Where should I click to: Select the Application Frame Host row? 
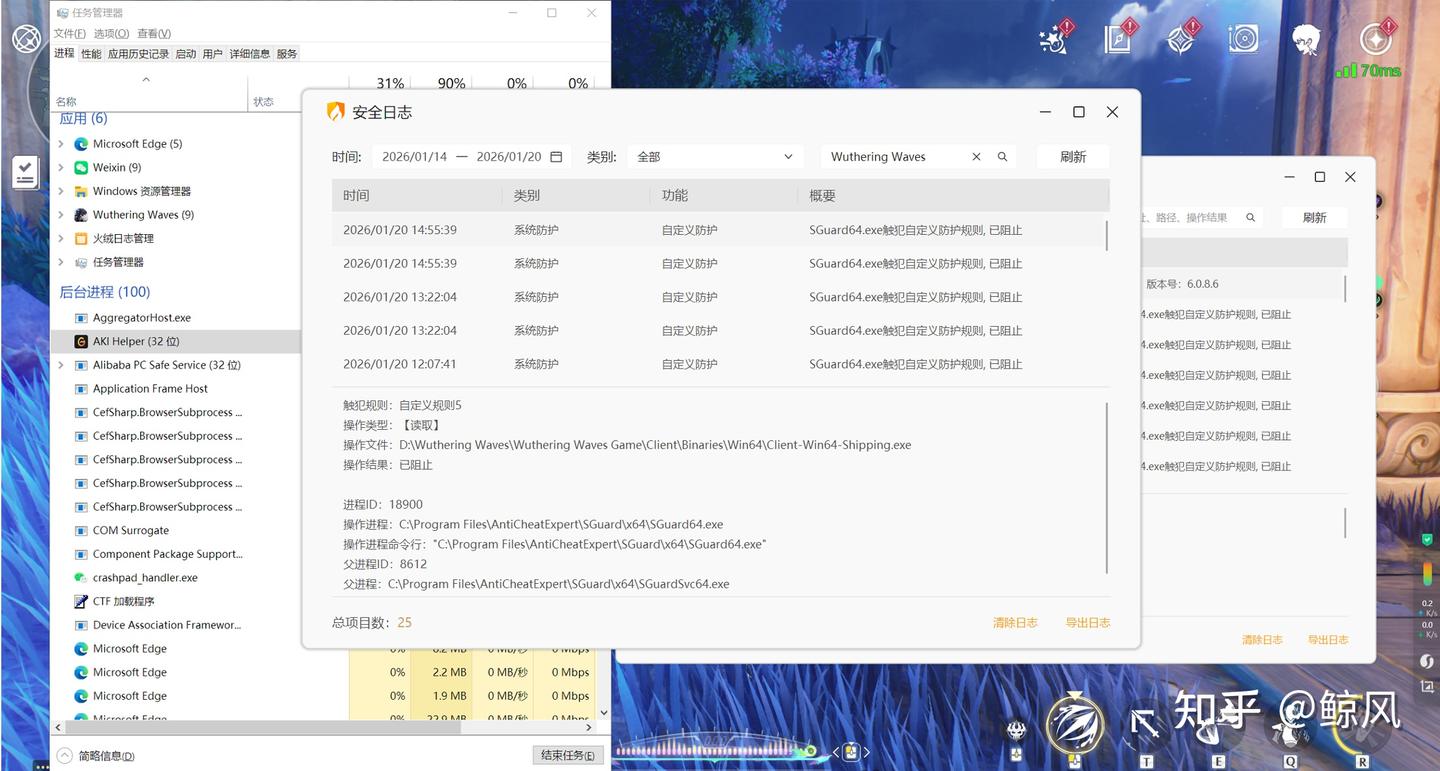176,389
